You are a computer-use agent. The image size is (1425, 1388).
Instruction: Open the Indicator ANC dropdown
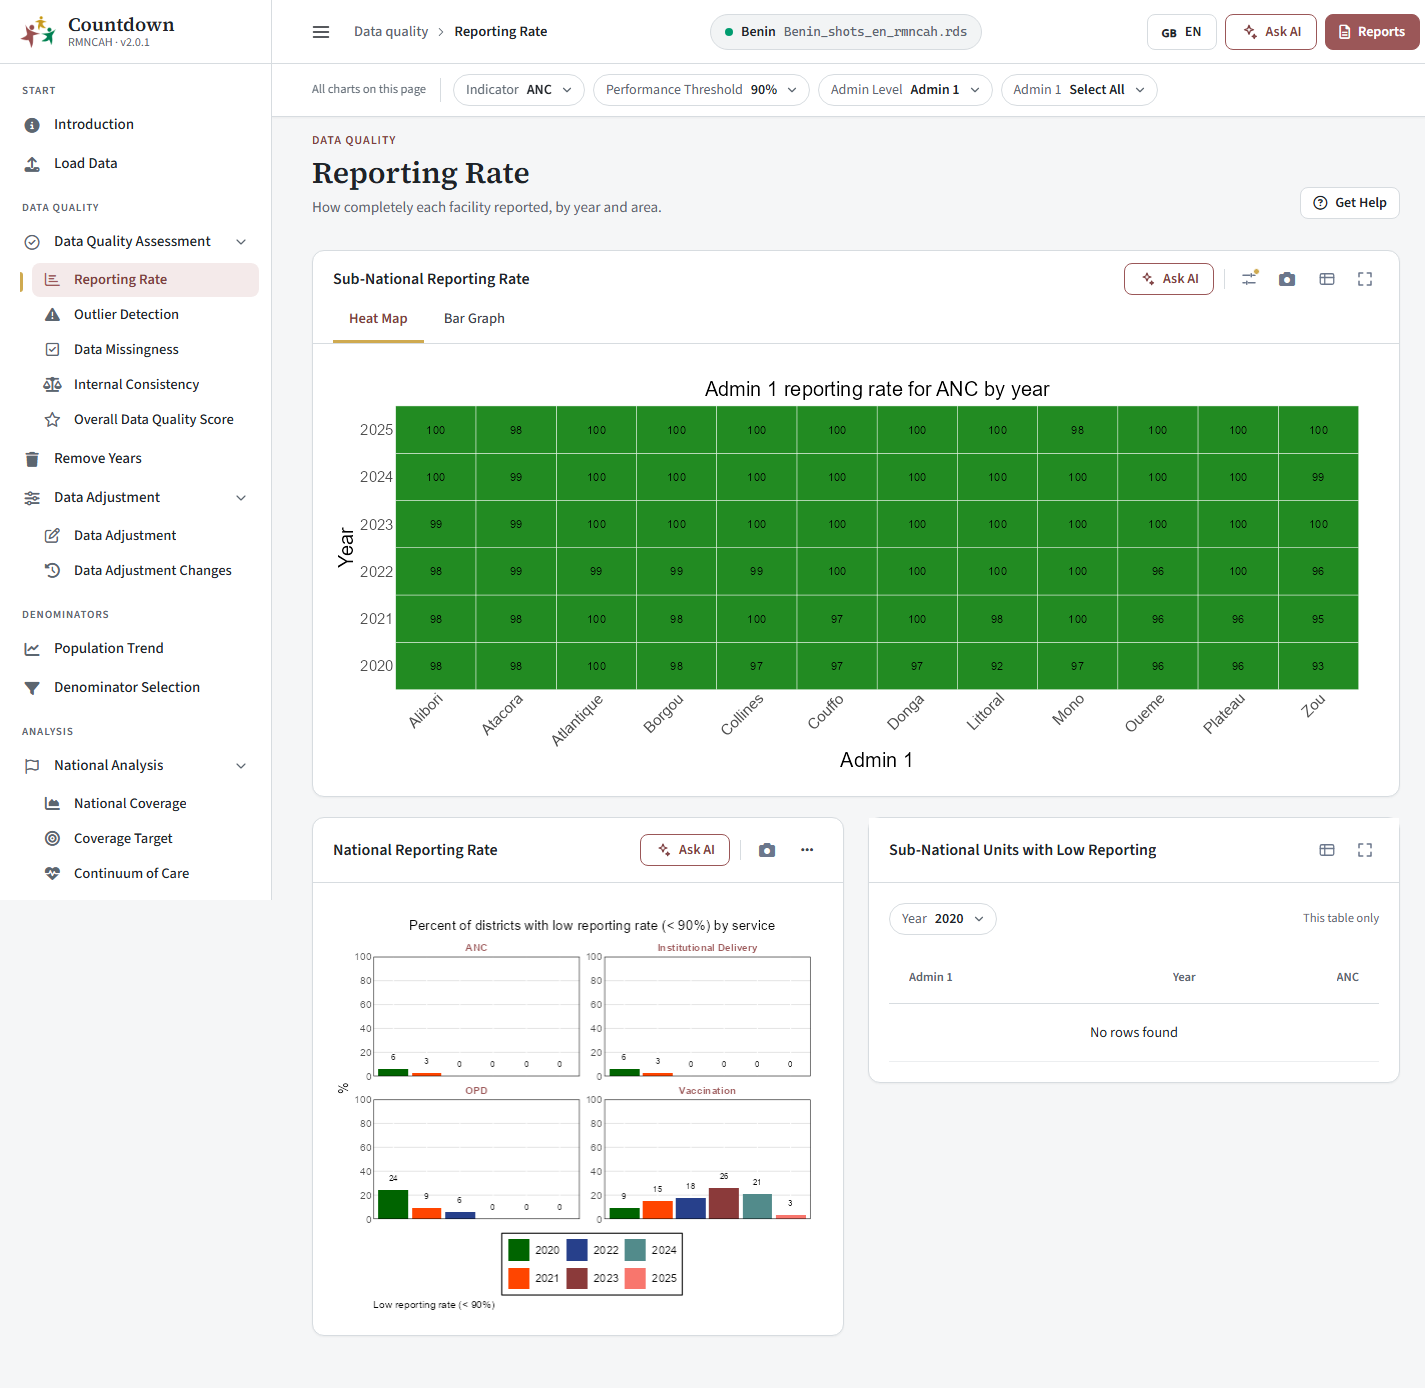519,90
